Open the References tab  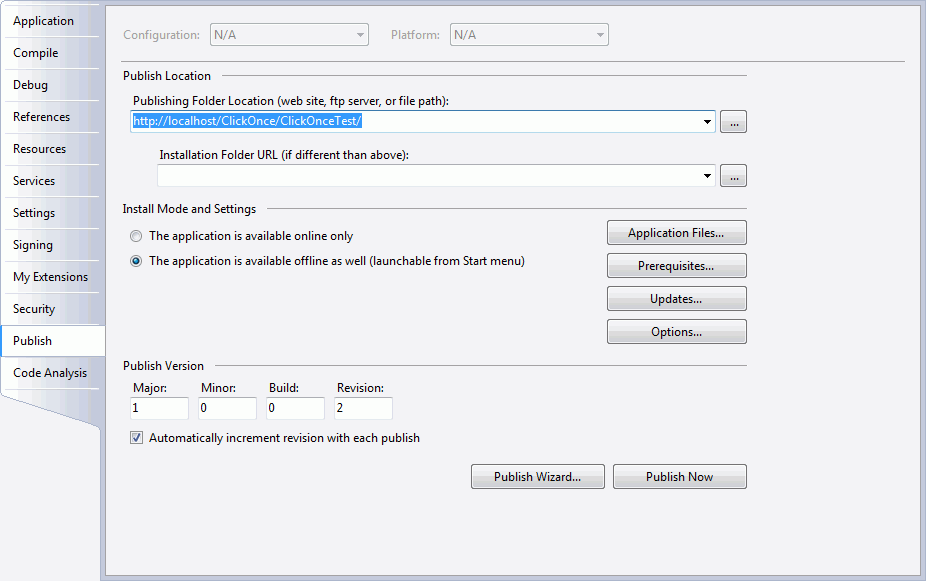tap(41, 117)
